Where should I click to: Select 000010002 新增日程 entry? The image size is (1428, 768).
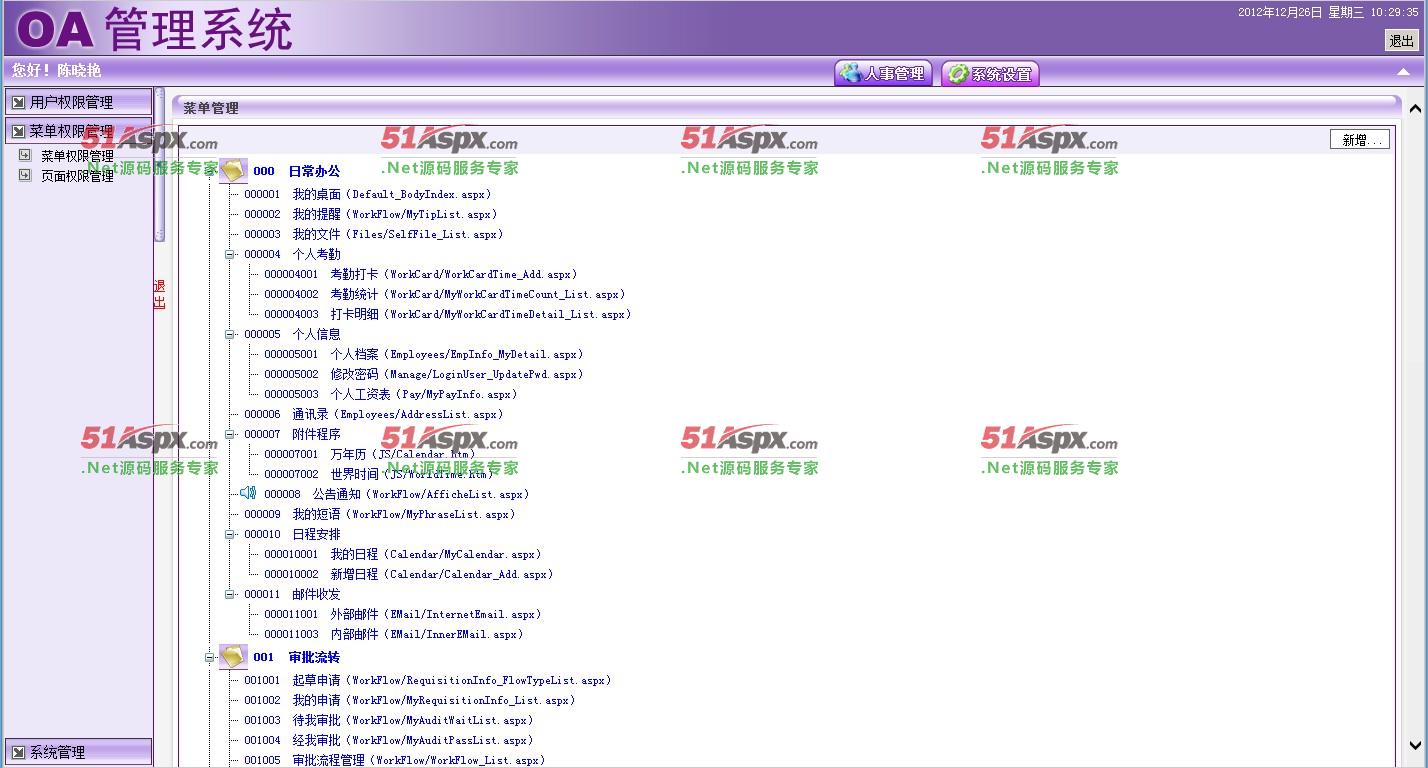coord(409,574)
